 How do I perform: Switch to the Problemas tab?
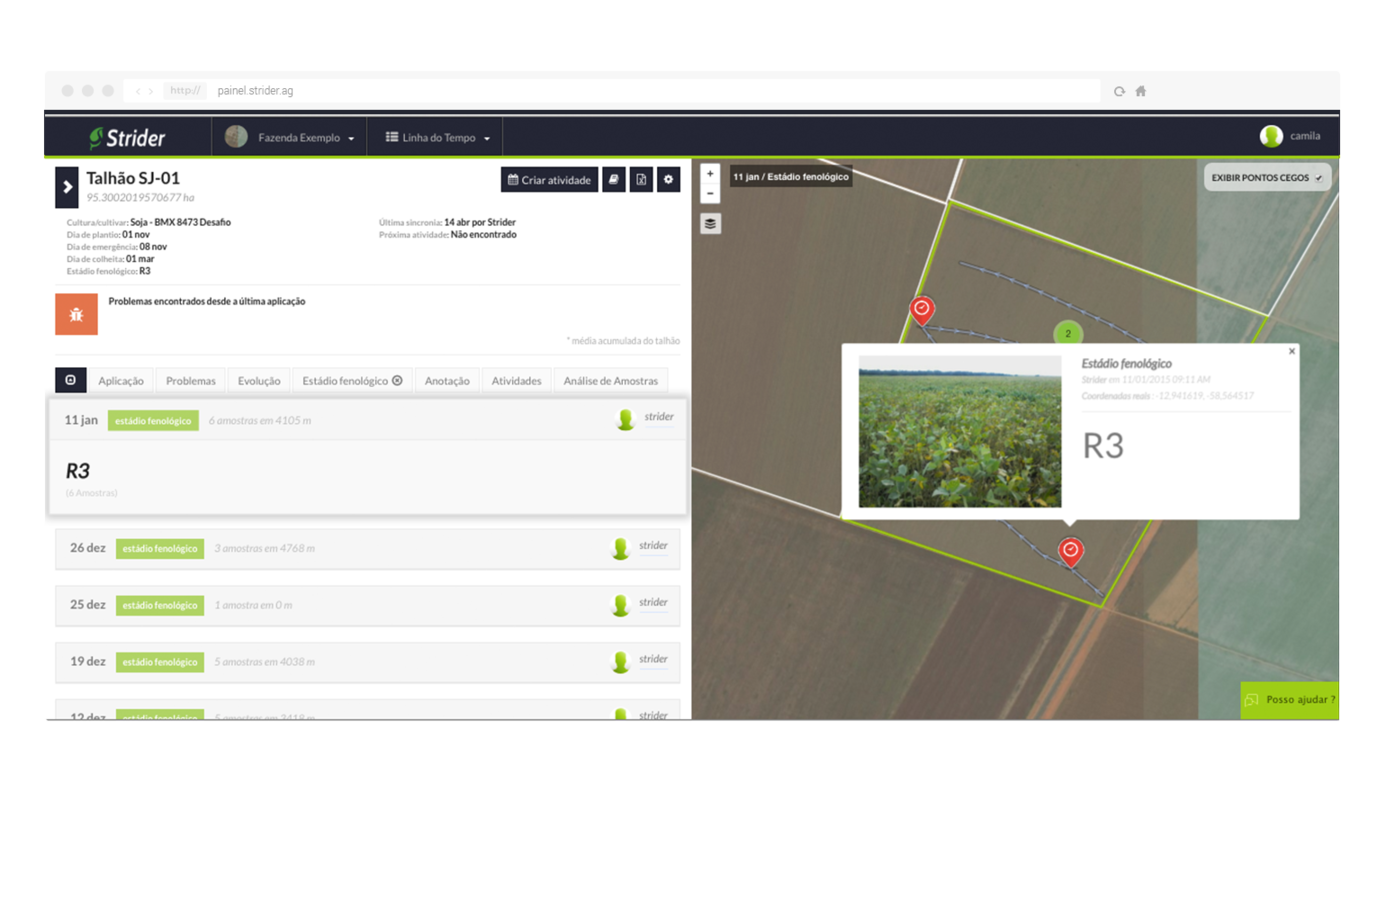191,381
